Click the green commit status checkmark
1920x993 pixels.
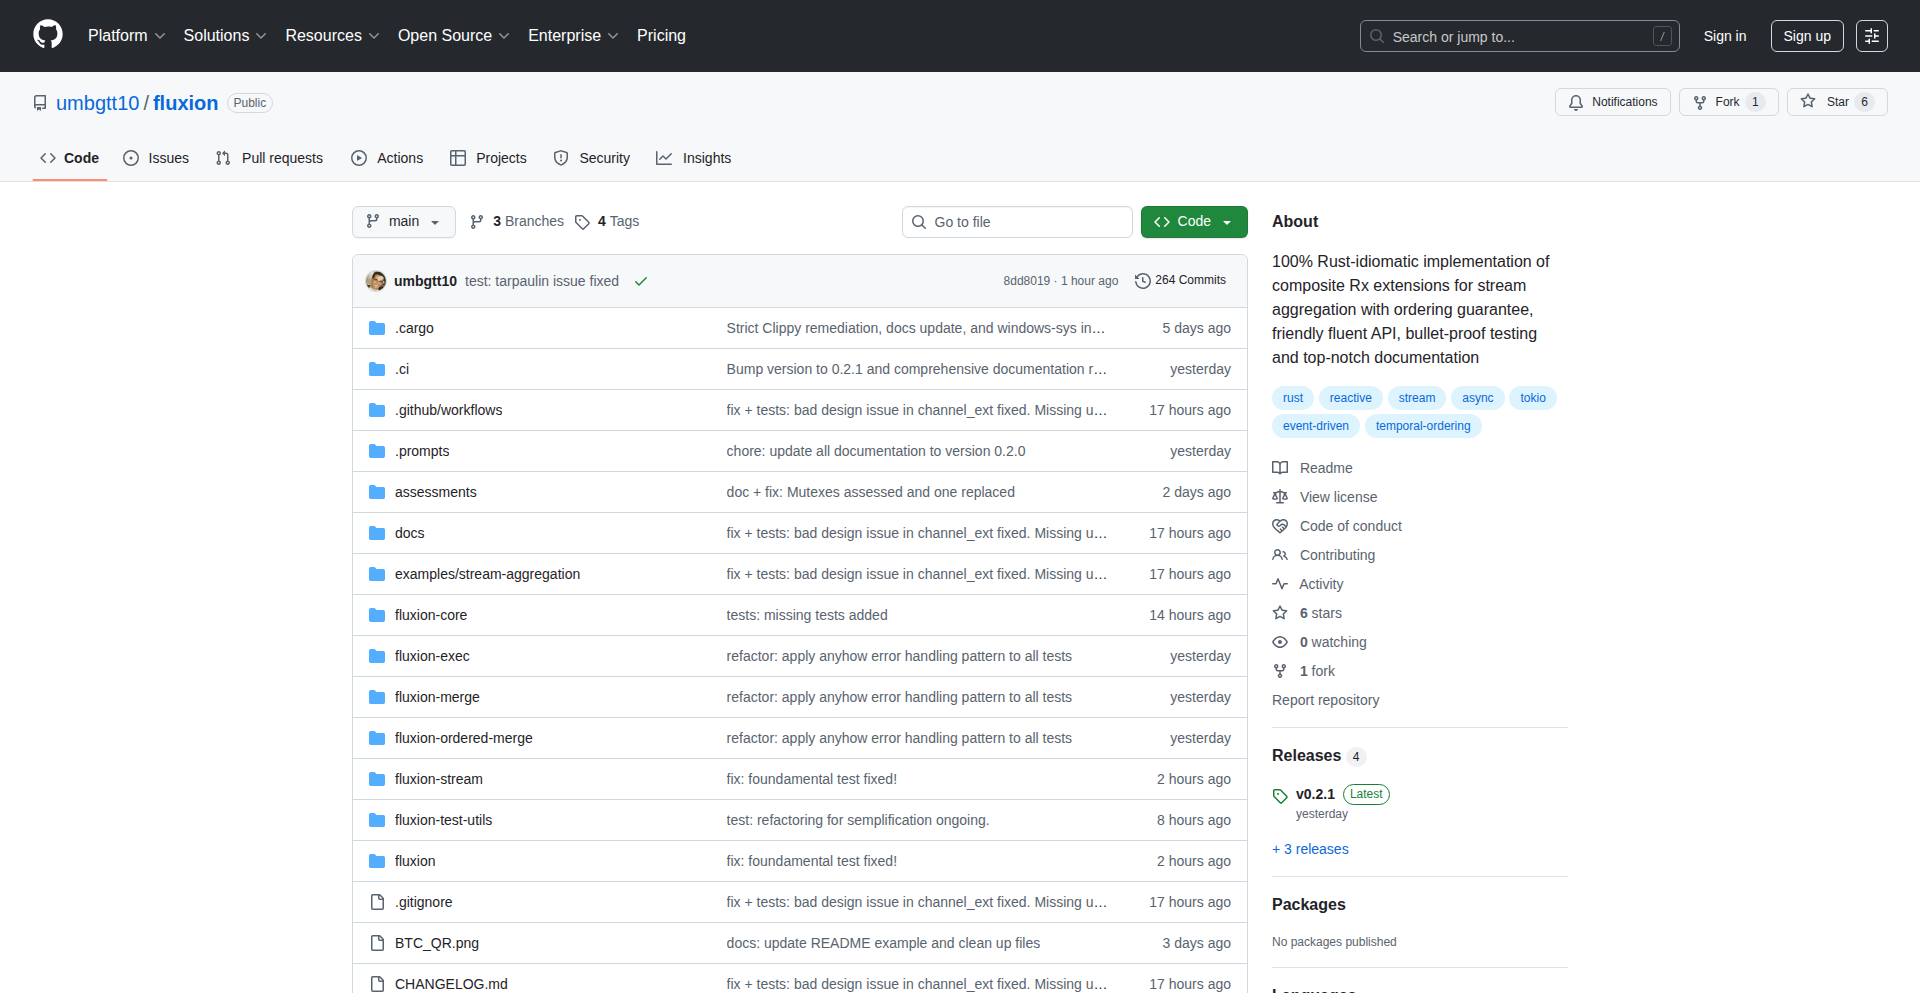pos(641,281)
